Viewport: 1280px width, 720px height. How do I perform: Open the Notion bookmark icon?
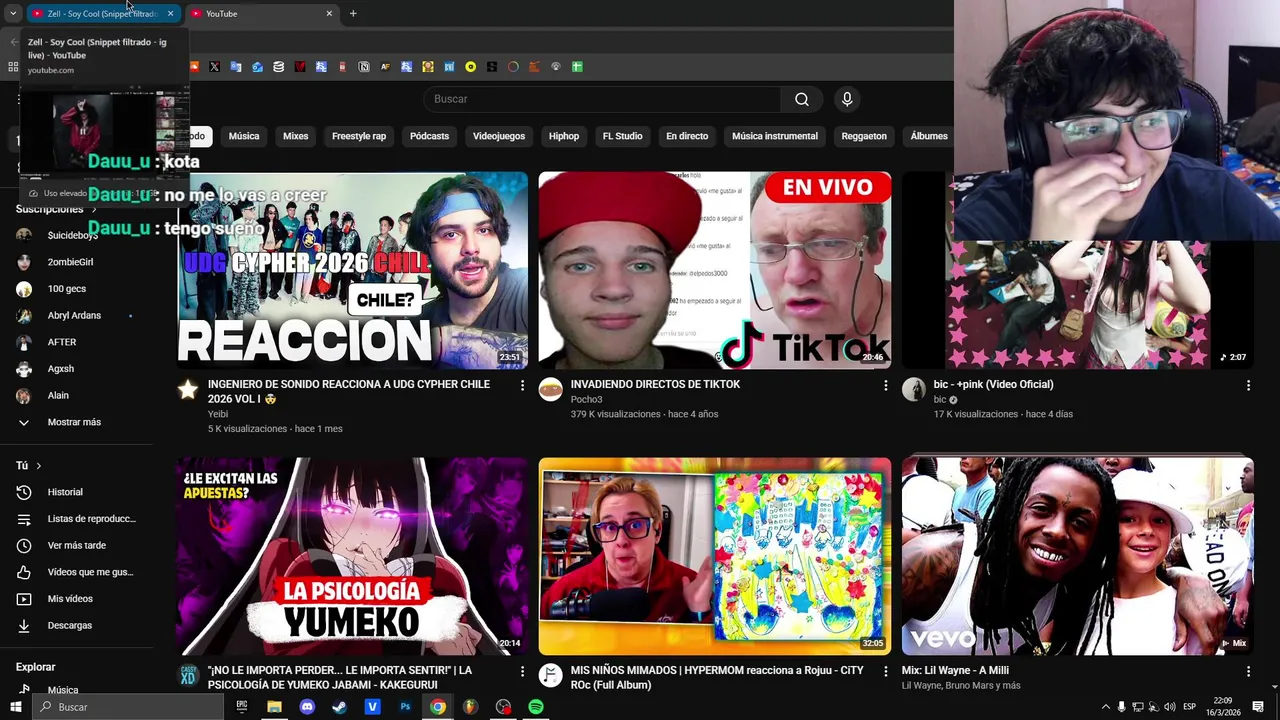pyautogui.click(x=363, y=67)
